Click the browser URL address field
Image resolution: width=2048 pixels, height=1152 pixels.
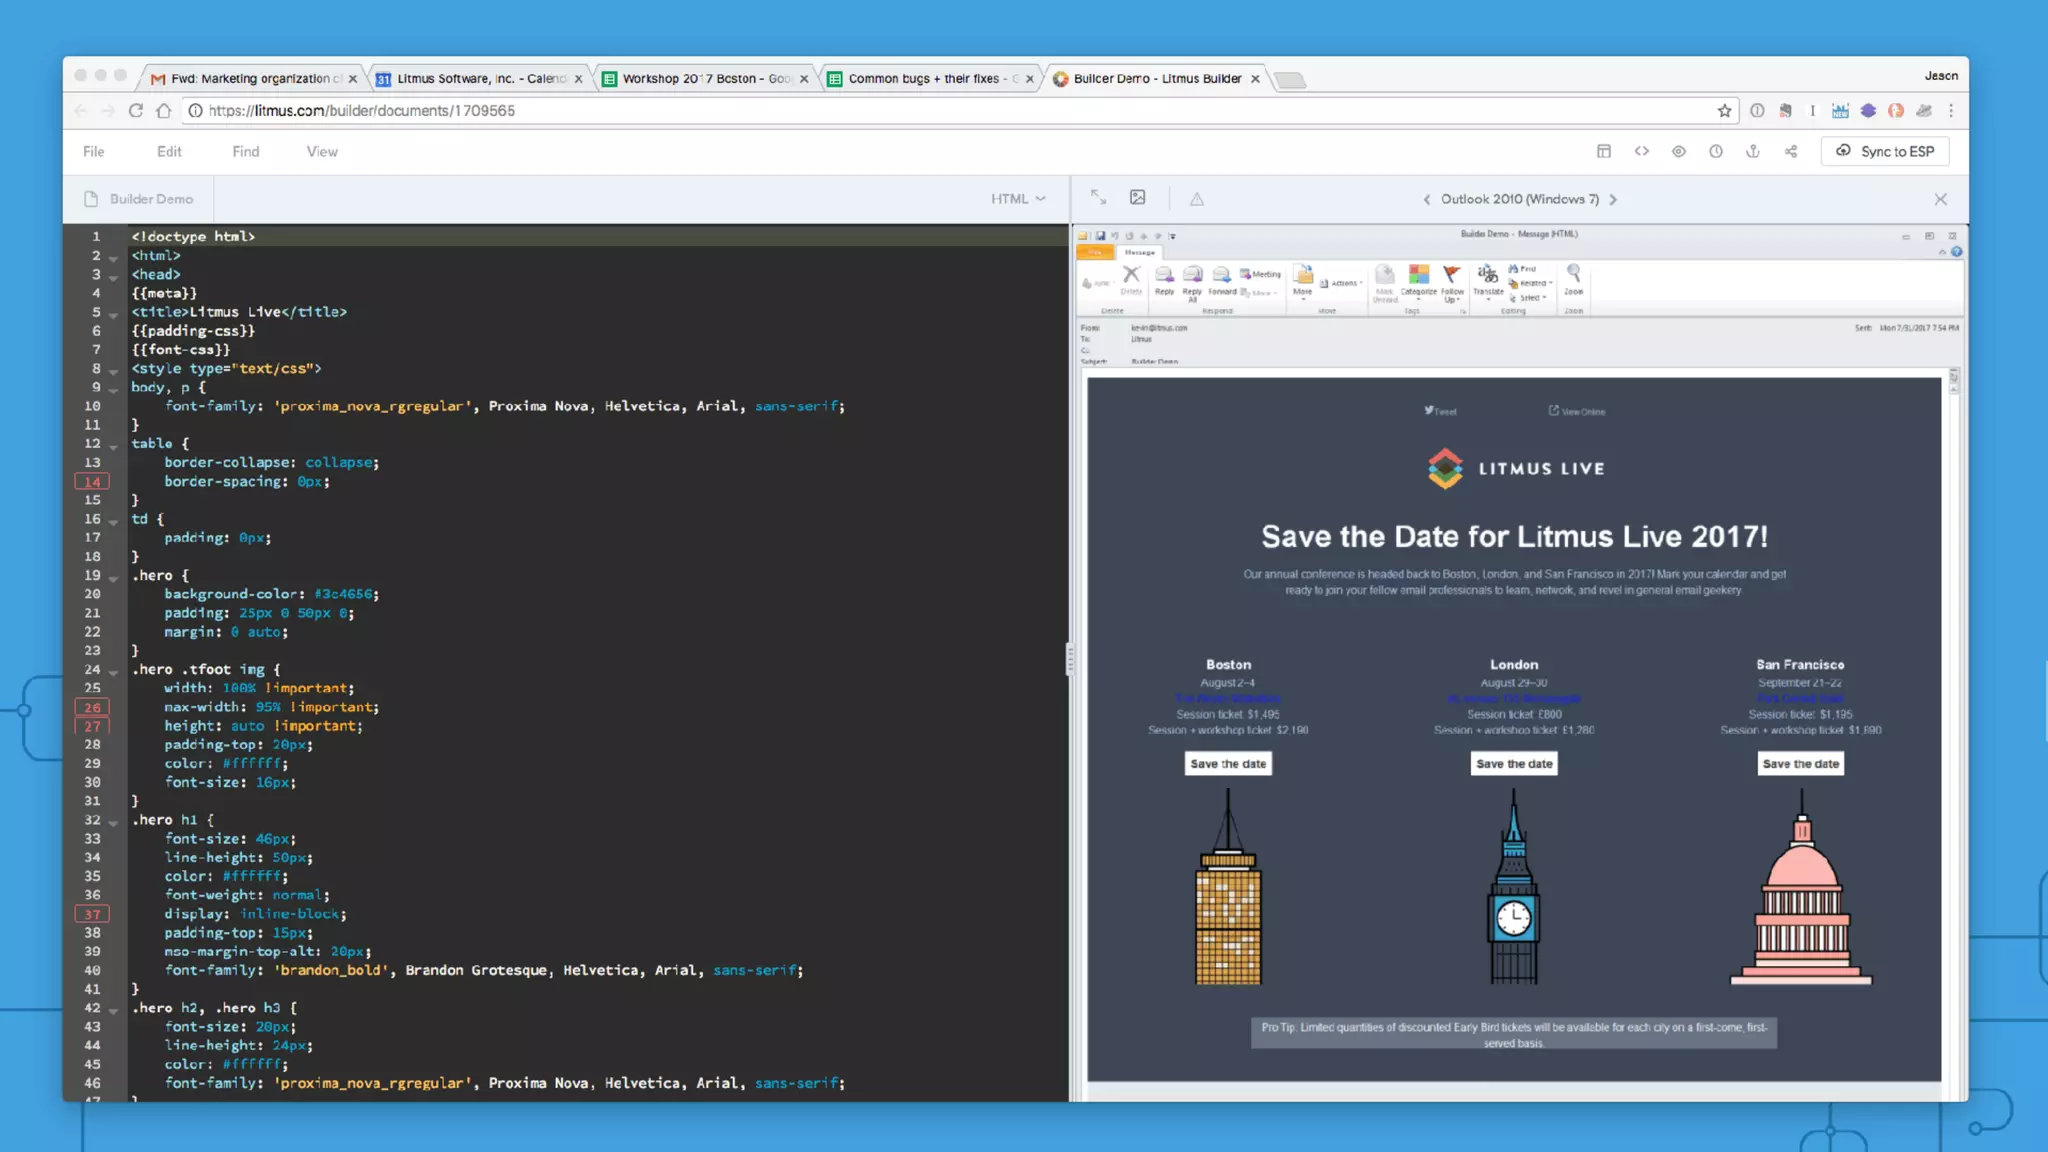point(900,111)
